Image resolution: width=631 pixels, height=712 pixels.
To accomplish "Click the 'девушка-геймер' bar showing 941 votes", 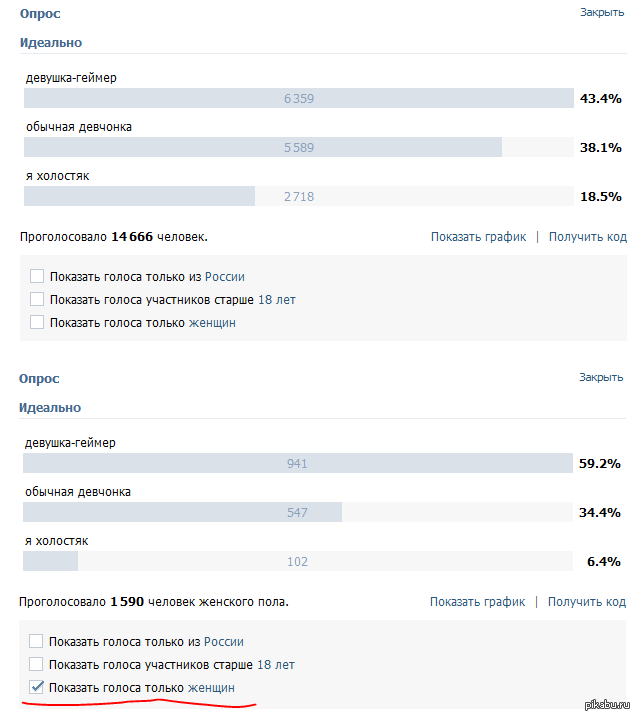I will click(297, 464).
